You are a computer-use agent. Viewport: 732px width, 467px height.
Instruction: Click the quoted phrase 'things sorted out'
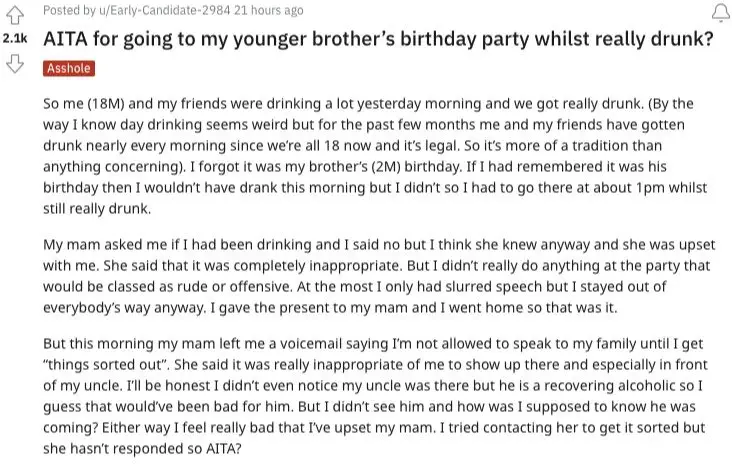[x=106, y=364]
